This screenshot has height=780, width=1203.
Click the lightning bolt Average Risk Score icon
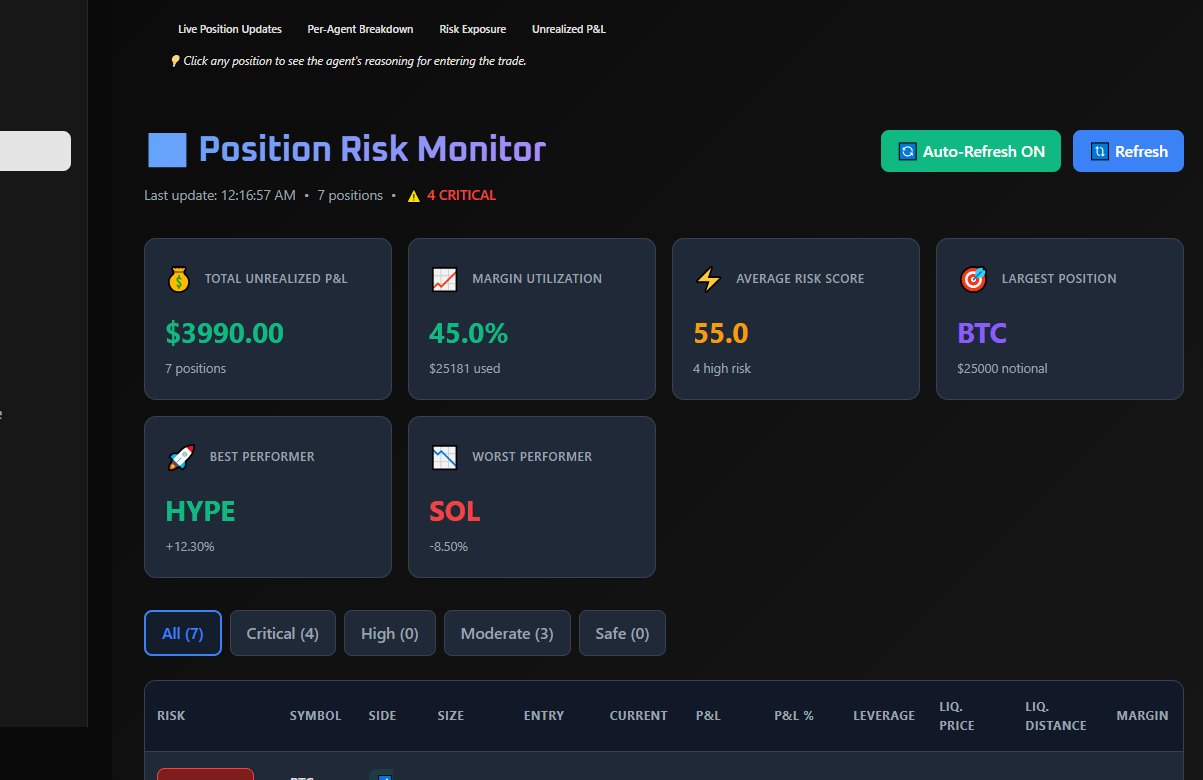708,280
